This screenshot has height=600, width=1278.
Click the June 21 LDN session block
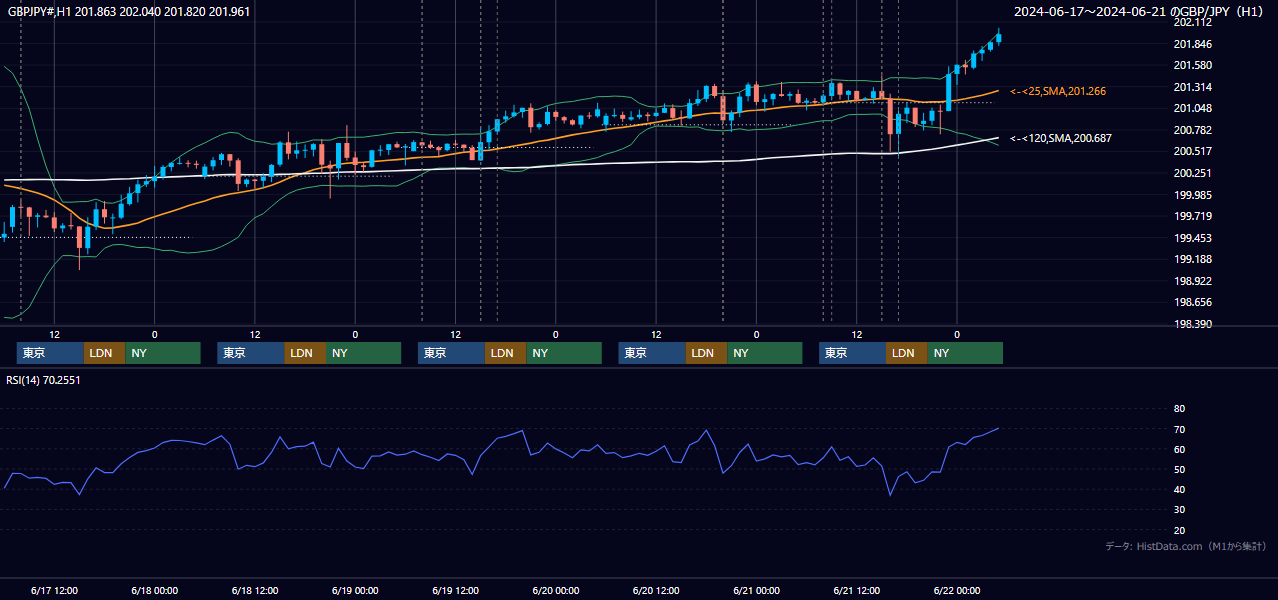tap(907, 353)
